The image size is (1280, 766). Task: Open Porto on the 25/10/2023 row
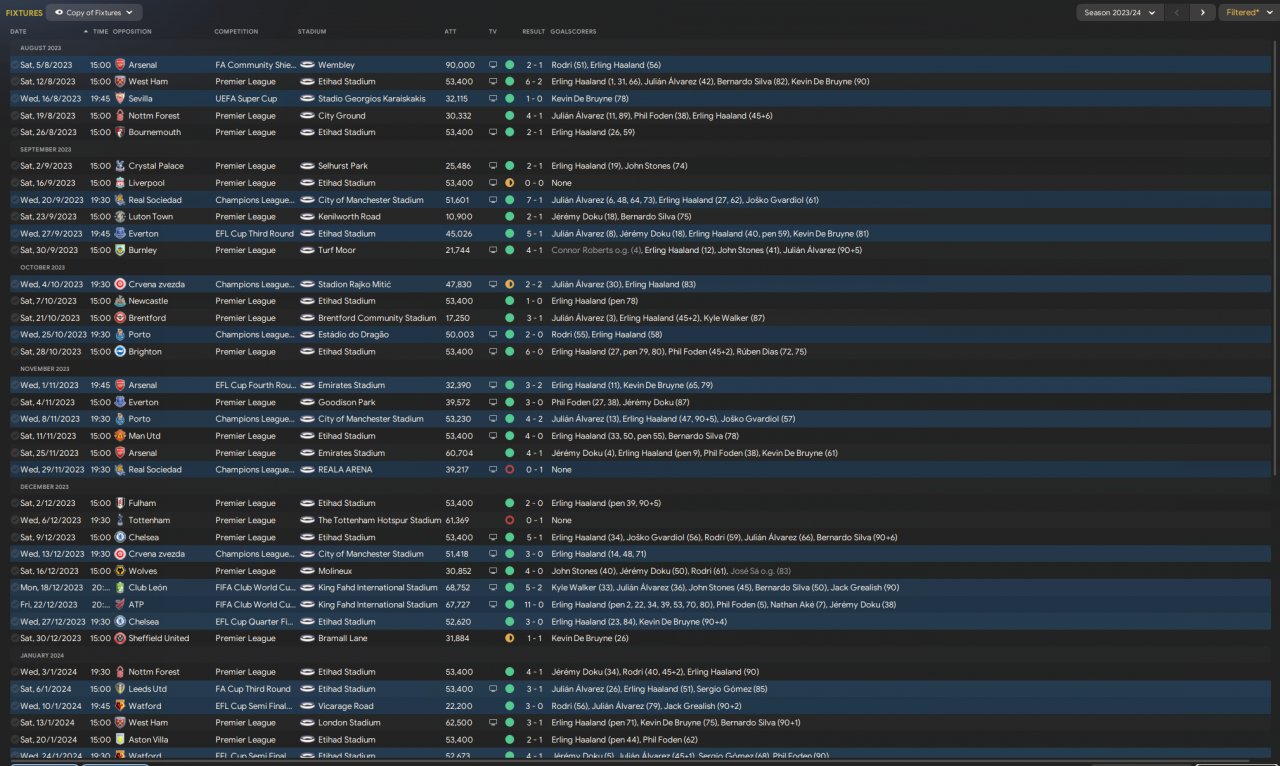(x=140, y=335)
